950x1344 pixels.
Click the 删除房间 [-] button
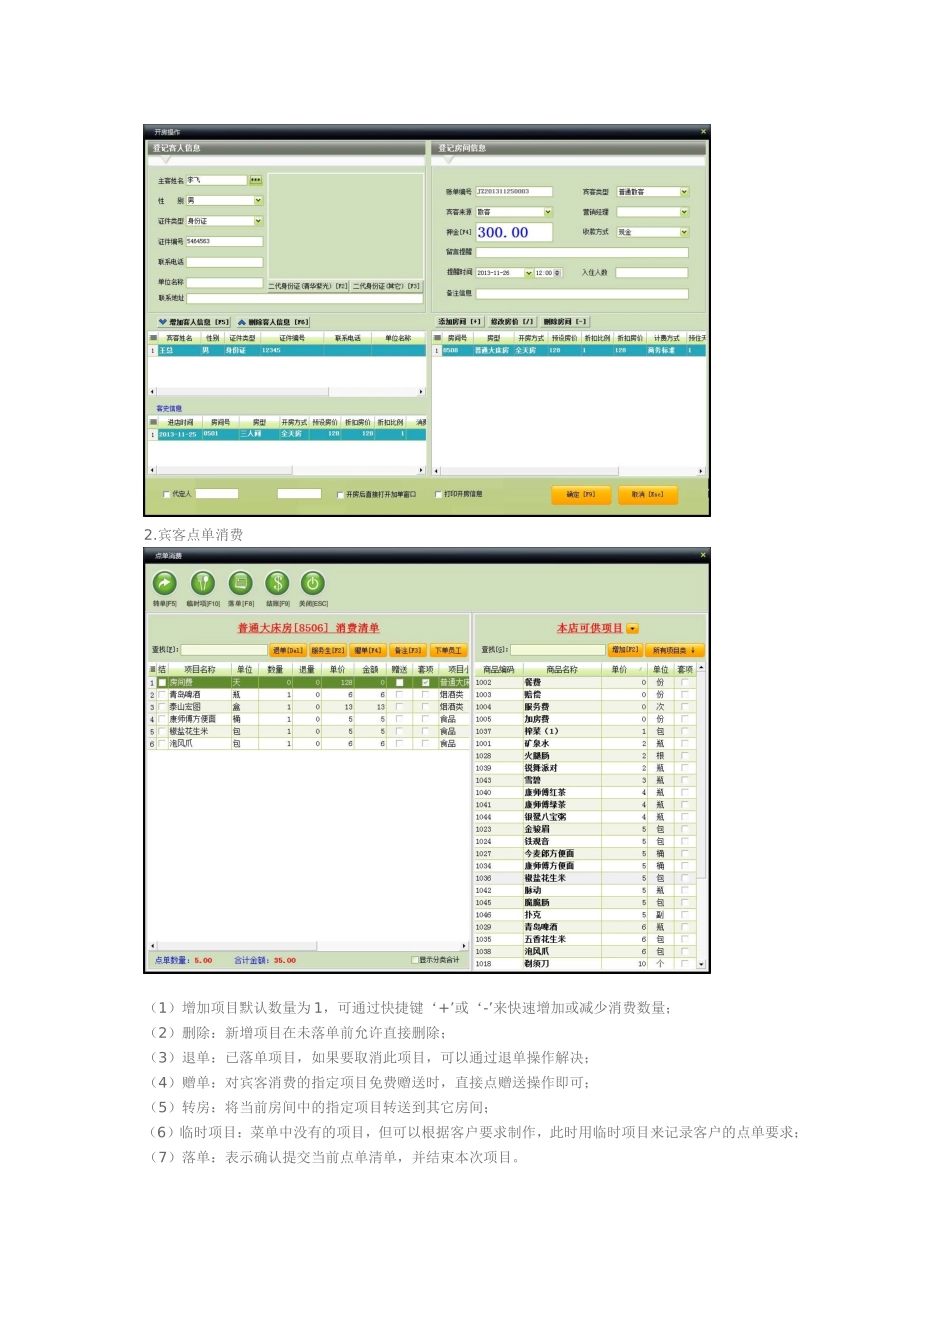click(x=565, y=322)
